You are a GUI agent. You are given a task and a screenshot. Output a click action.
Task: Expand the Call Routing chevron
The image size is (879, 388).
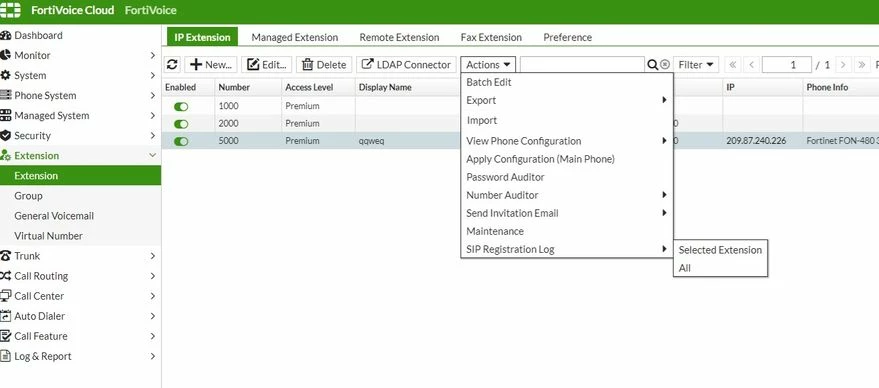(x=152, y=276)
